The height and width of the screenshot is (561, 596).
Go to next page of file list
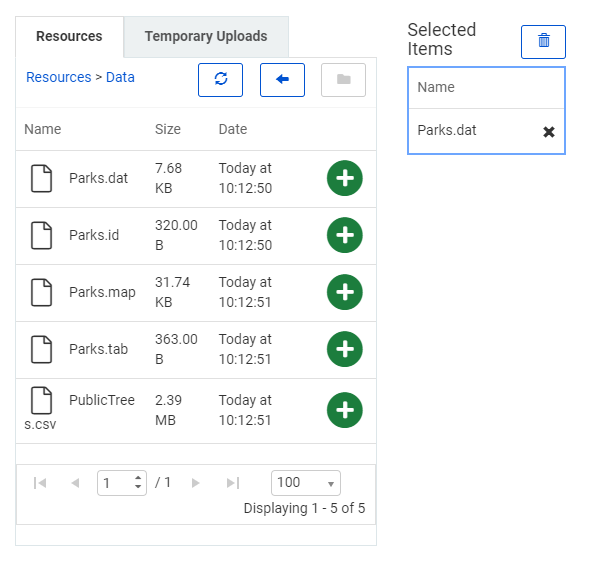click(x=196, y=483)
